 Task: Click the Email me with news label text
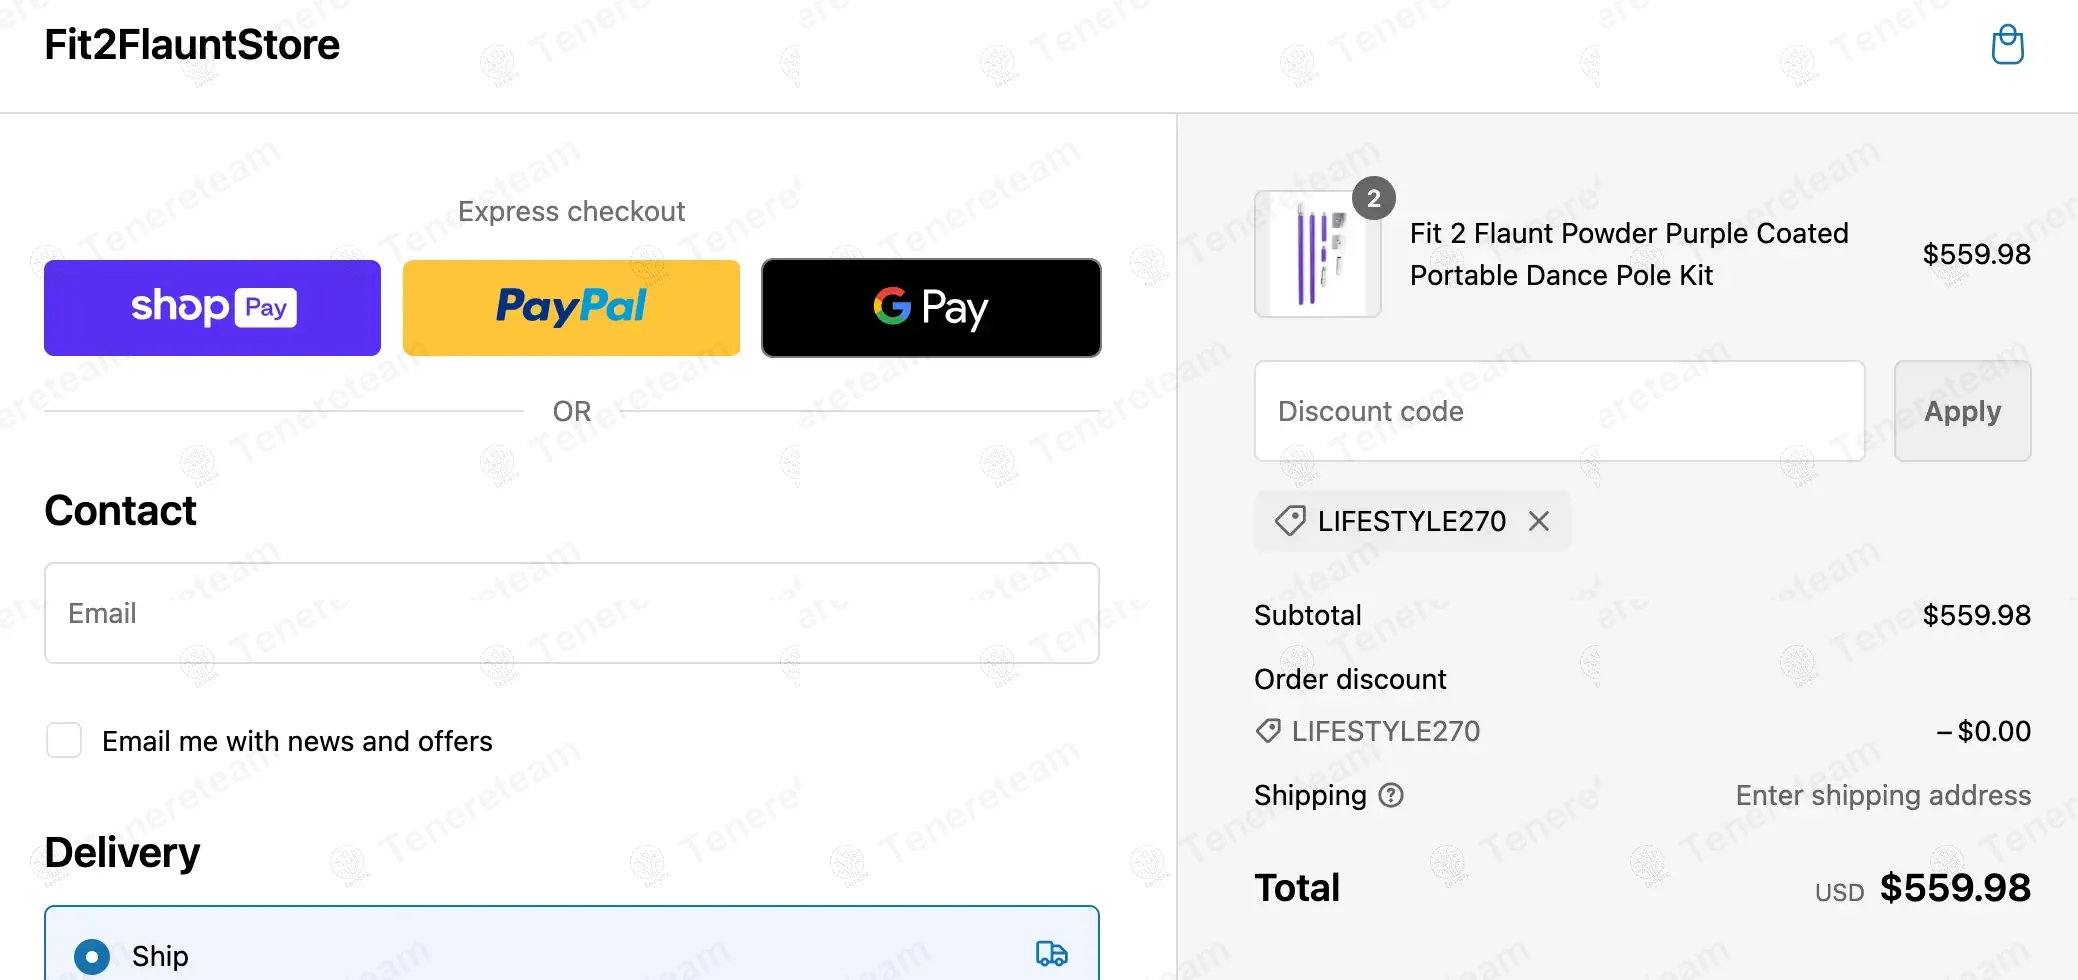(x=297, y=741)
